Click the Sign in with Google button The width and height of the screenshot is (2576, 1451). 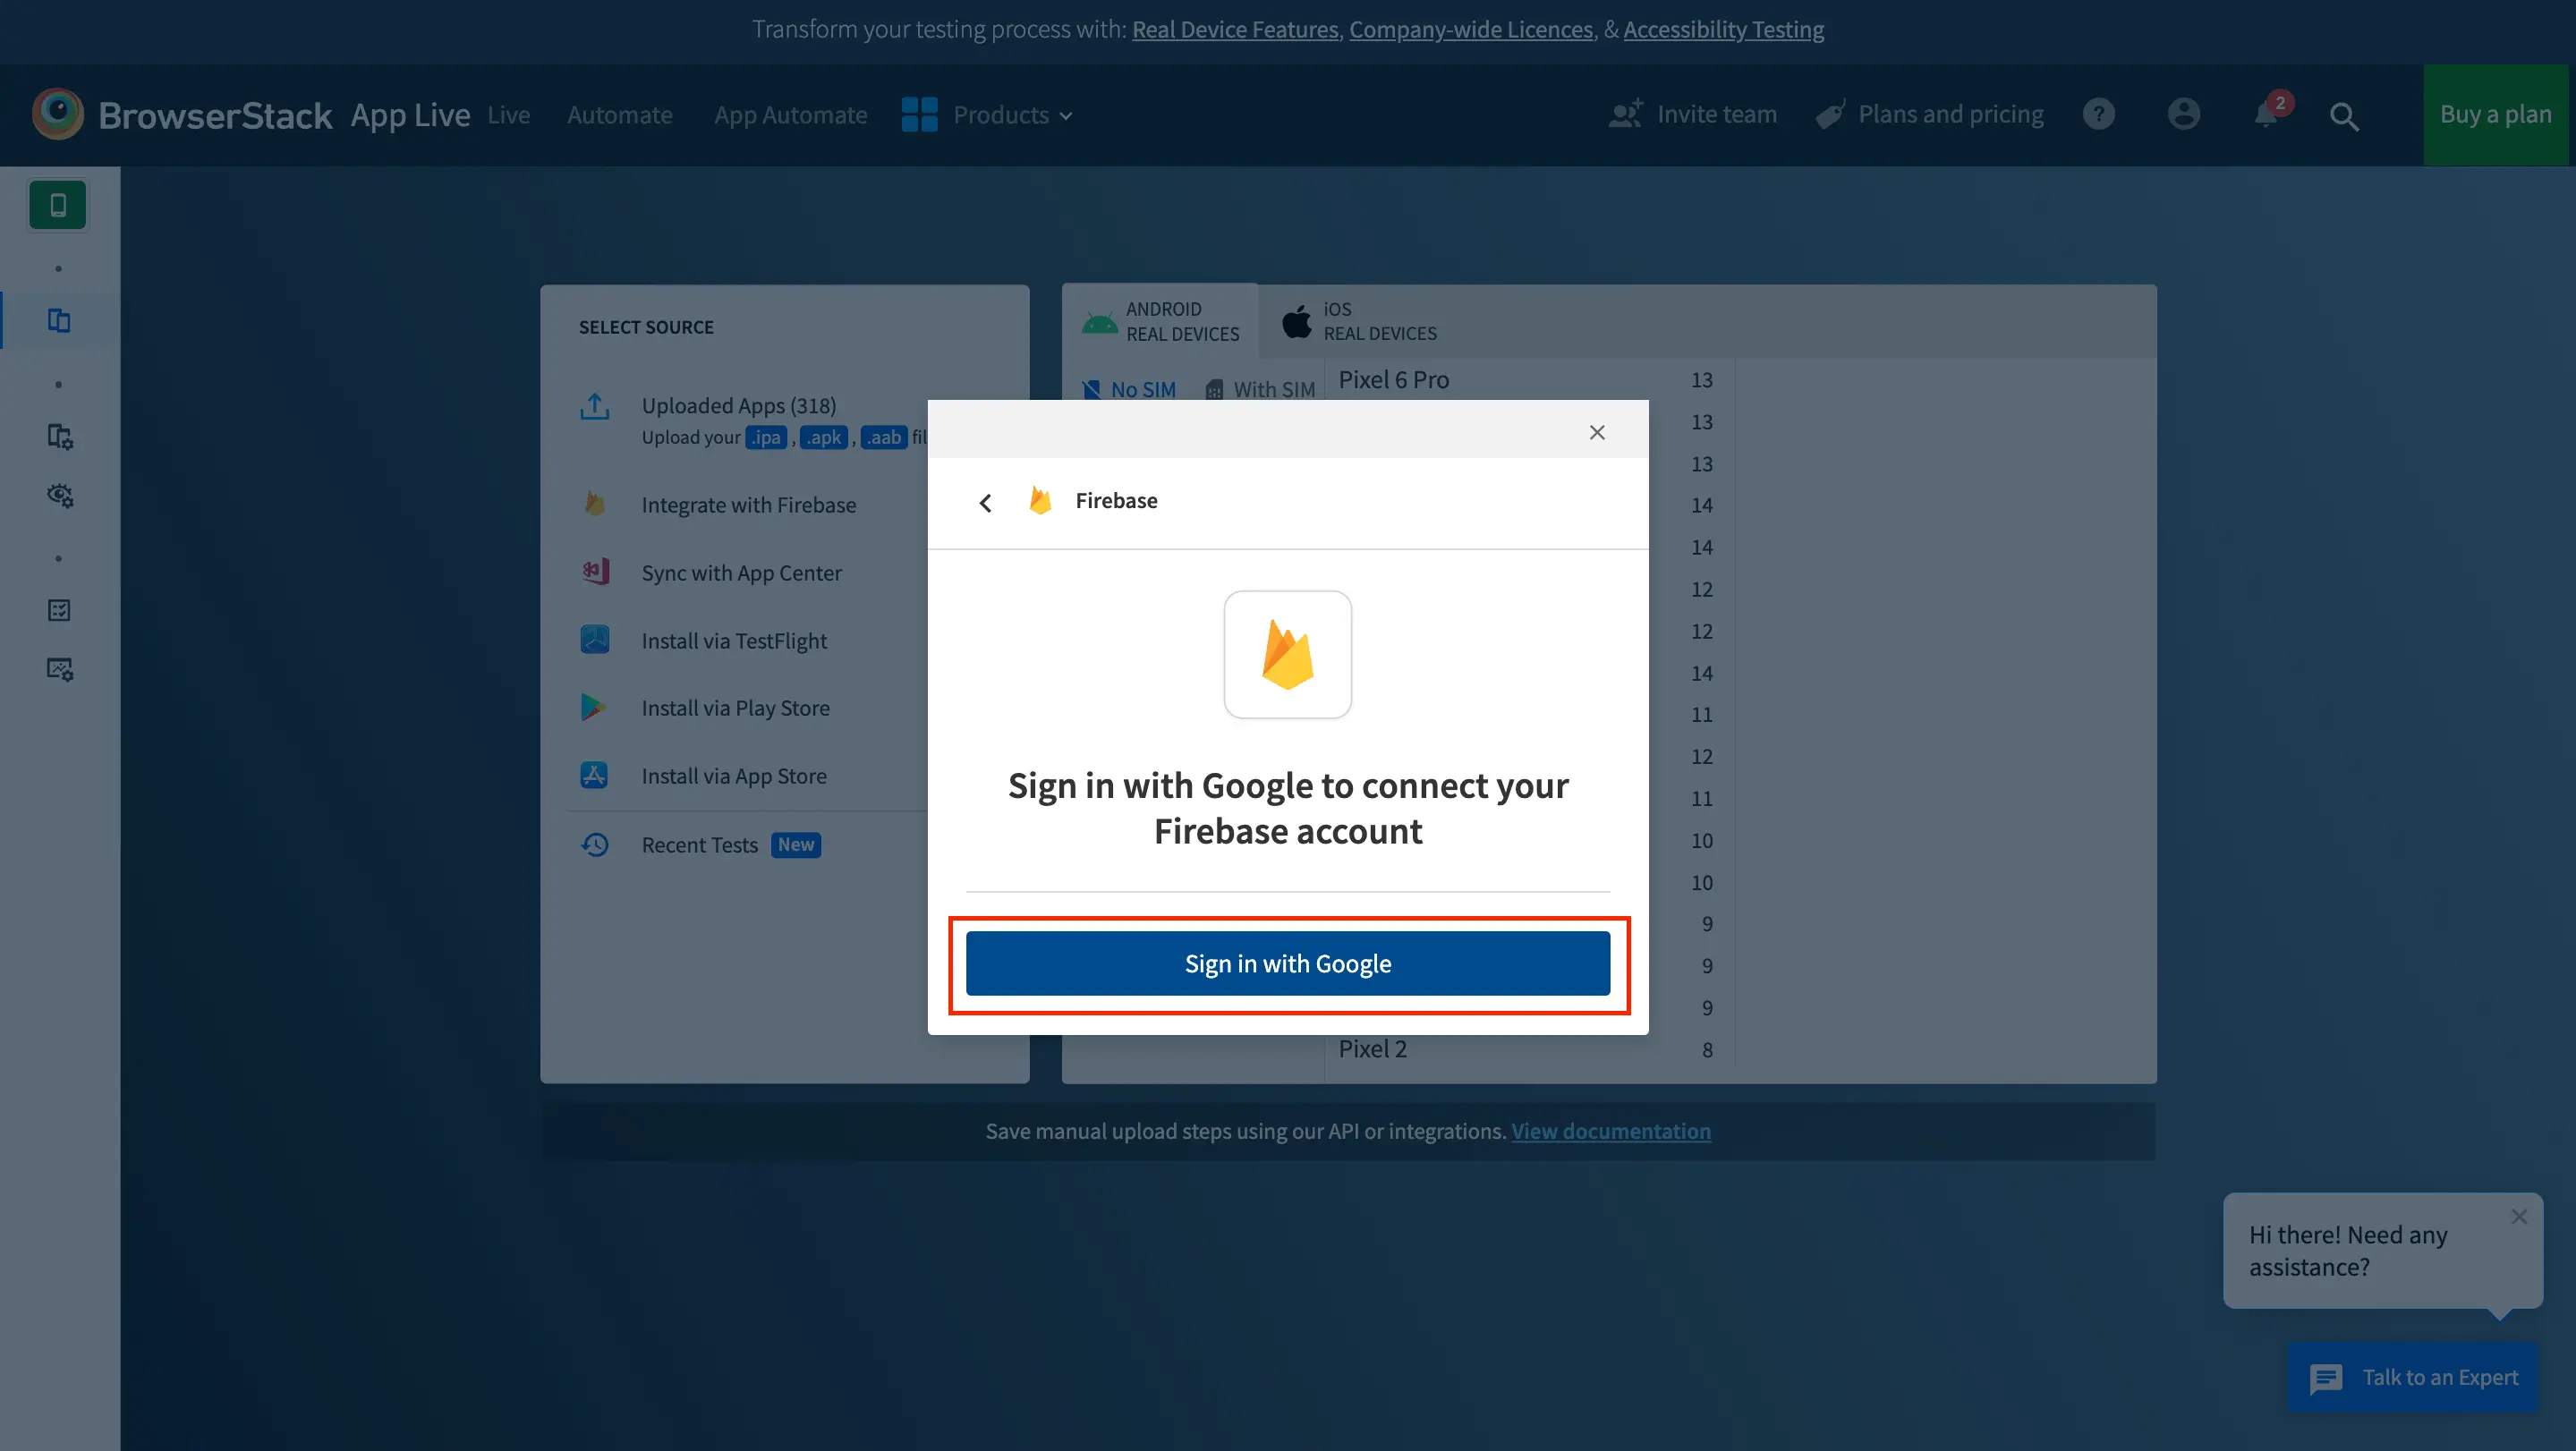coord(1287,963)
